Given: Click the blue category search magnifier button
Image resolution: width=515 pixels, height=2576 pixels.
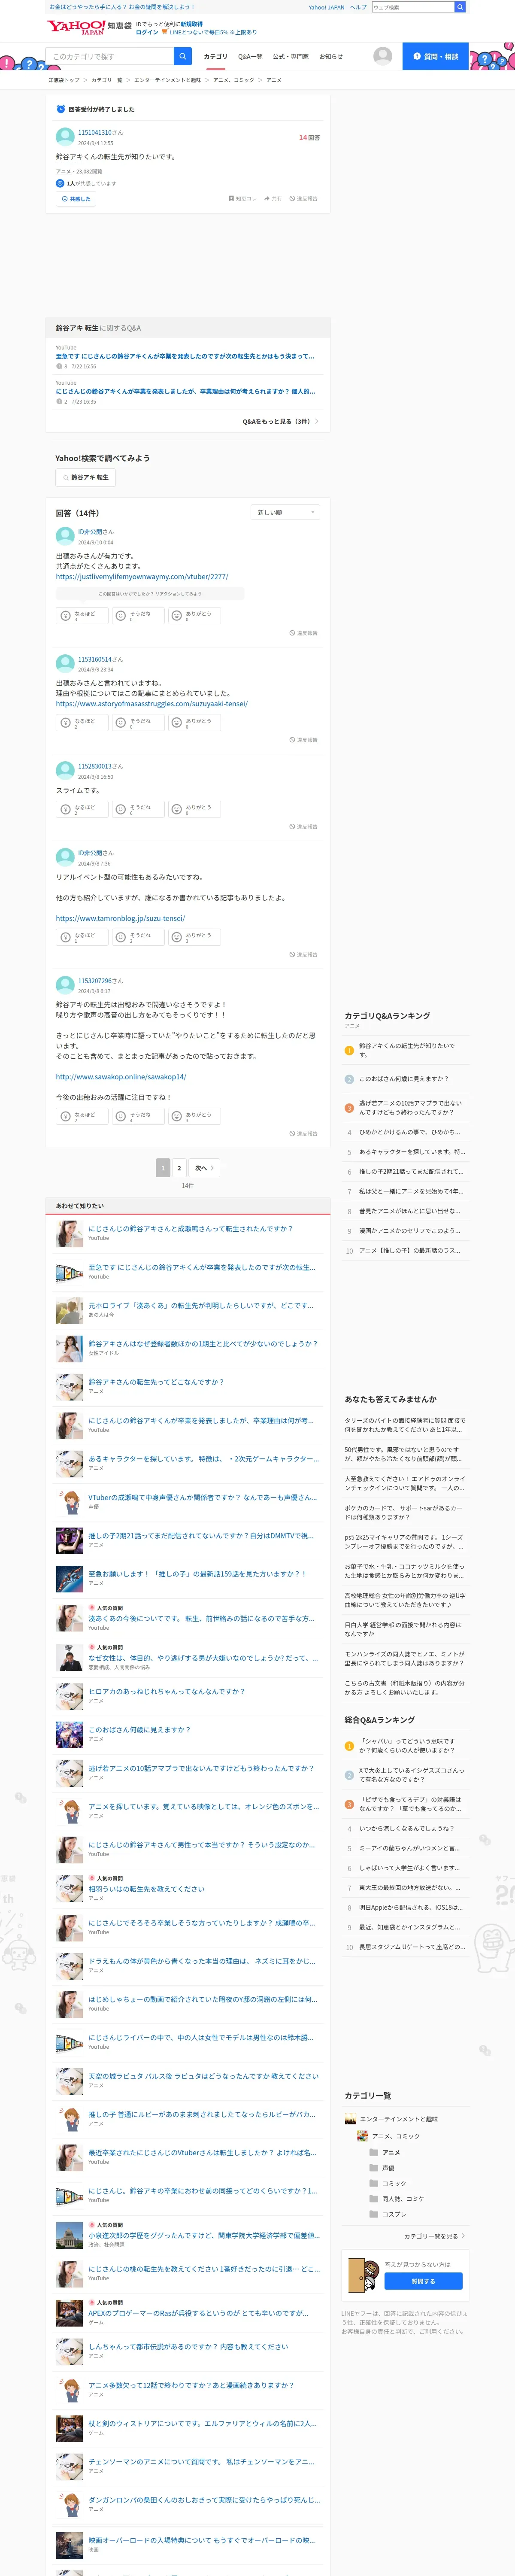Looking at the screenshot, I should (x=182, y=56).
